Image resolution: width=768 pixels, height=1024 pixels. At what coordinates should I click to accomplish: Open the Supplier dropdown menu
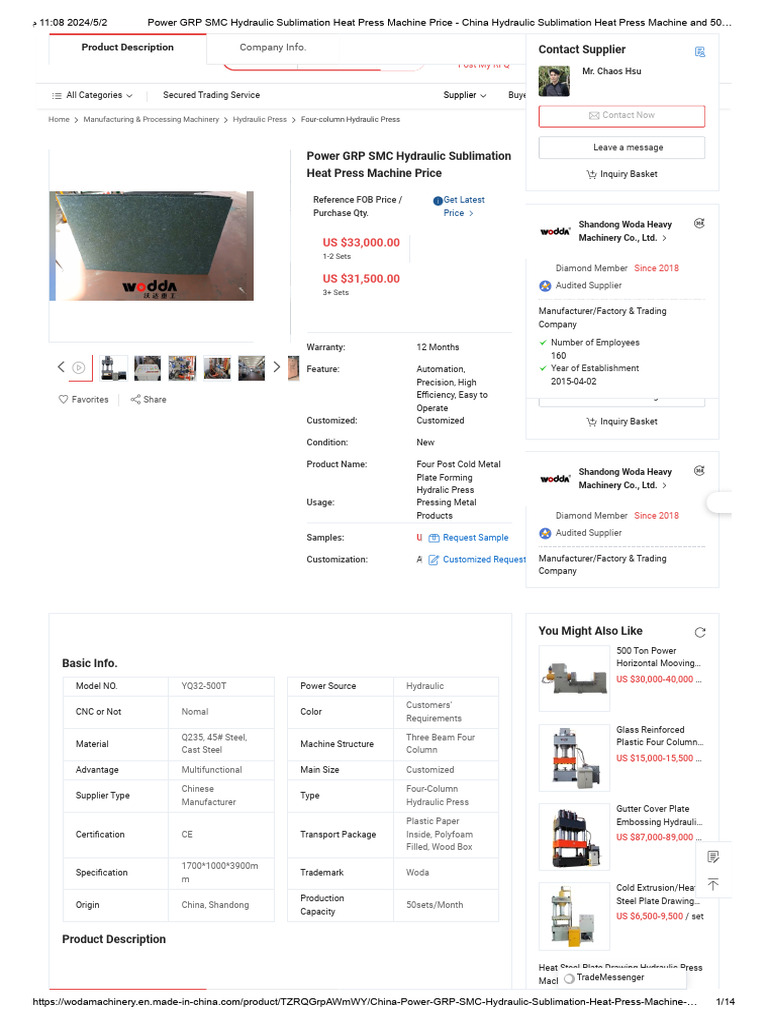pos(465,95)
